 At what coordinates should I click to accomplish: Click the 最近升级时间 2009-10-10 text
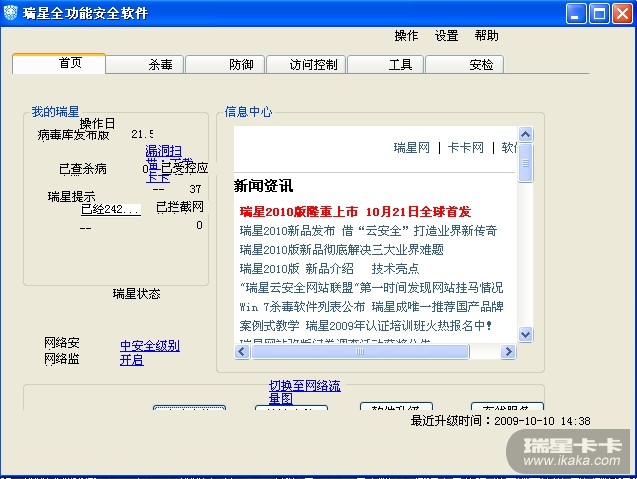pos(500,421)
